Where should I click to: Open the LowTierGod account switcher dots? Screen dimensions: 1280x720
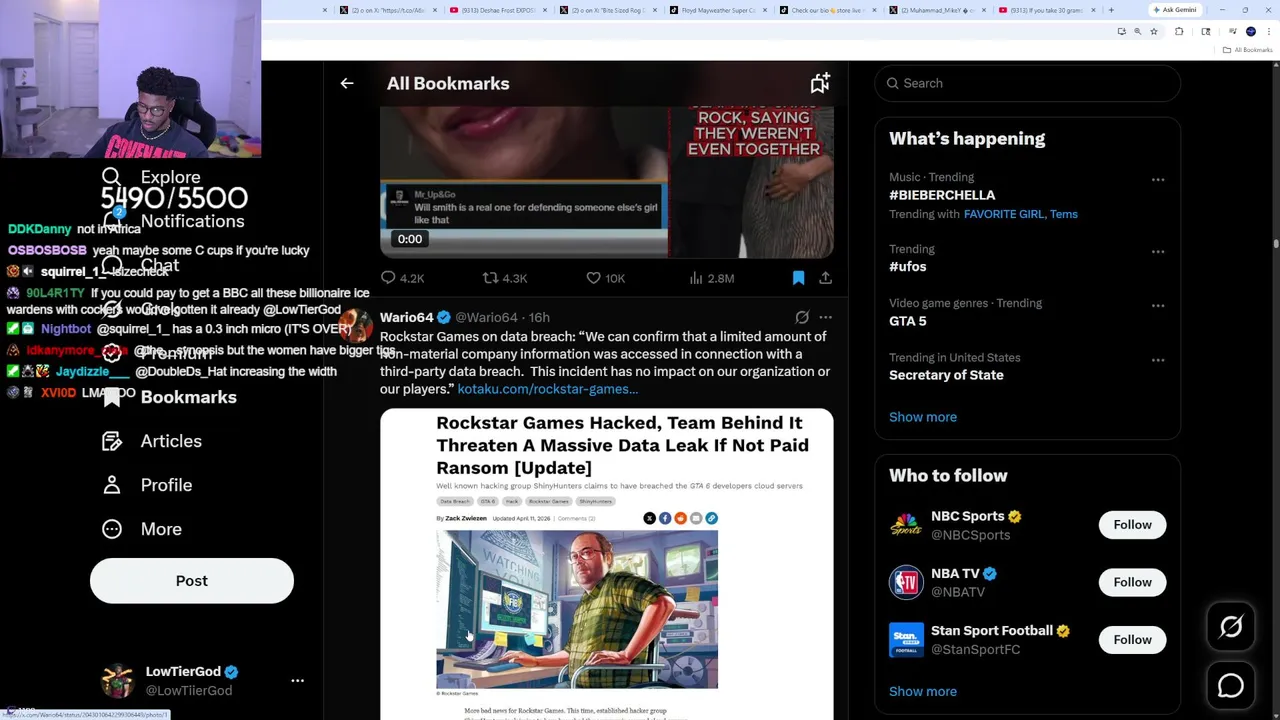[x=297, y=680]
